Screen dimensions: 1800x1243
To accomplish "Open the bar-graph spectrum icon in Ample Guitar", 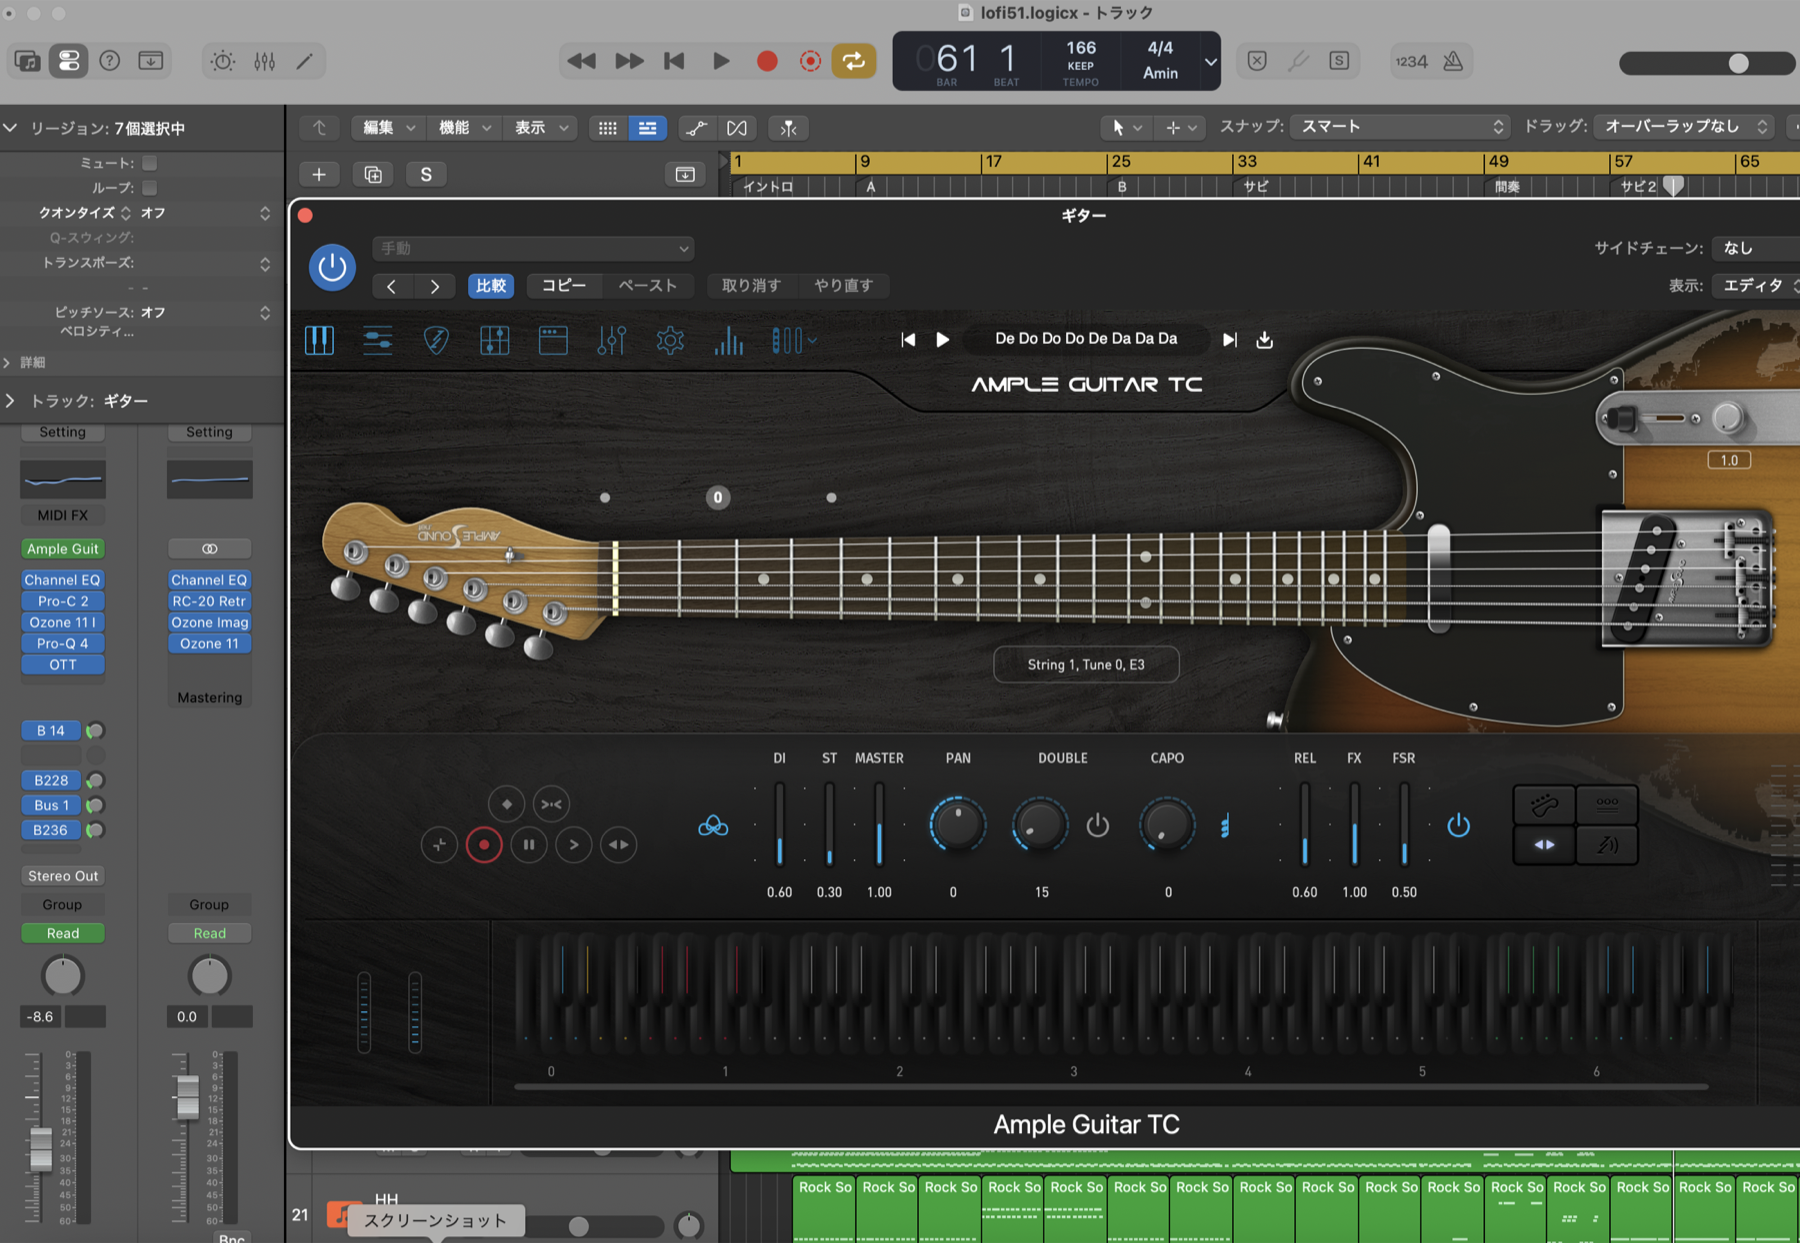I will tap(729, 340).
